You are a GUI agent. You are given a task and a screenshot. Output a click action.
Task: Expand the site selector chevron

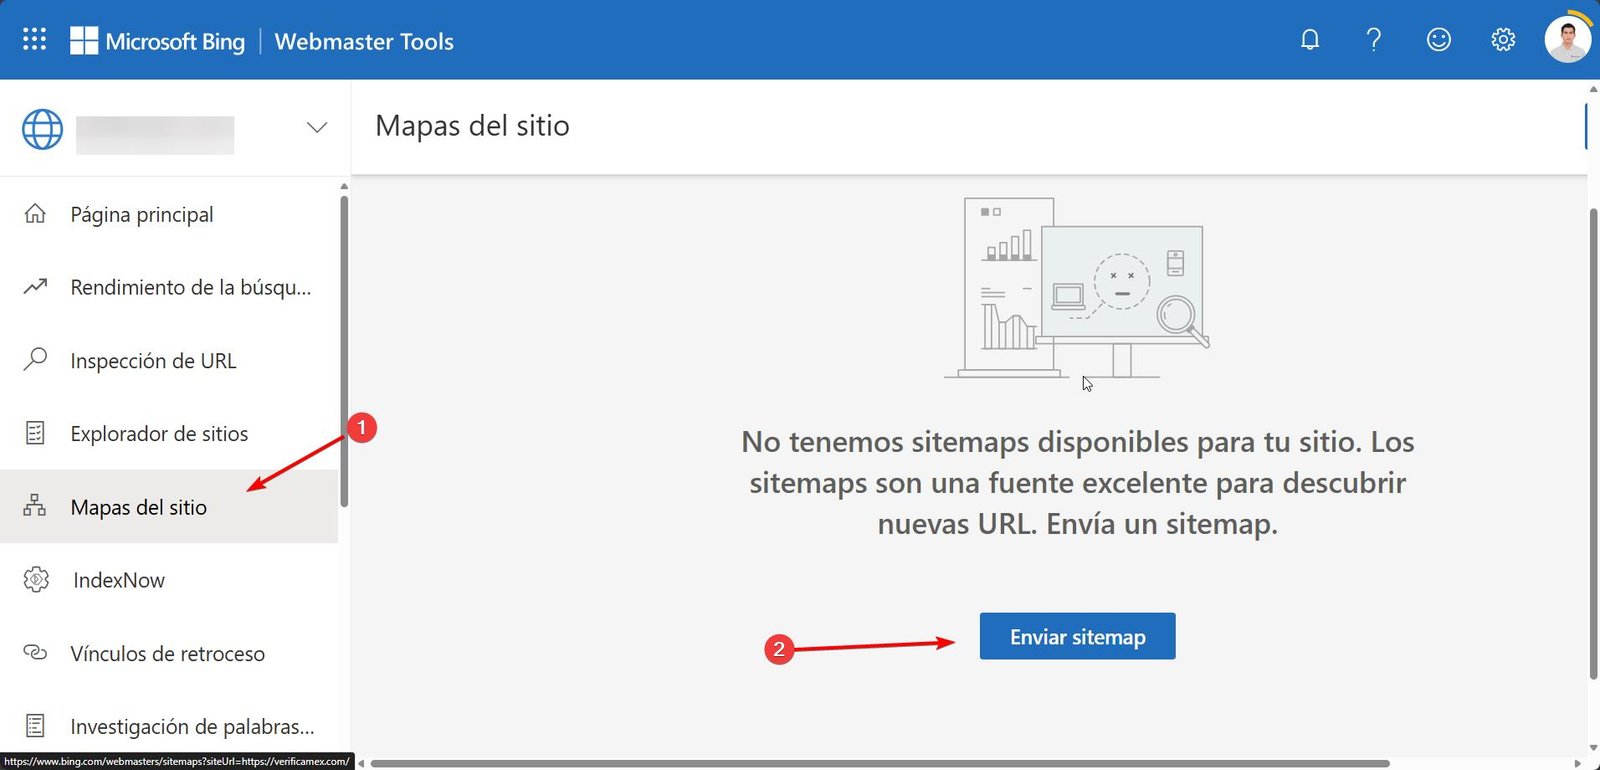(317, 127)
